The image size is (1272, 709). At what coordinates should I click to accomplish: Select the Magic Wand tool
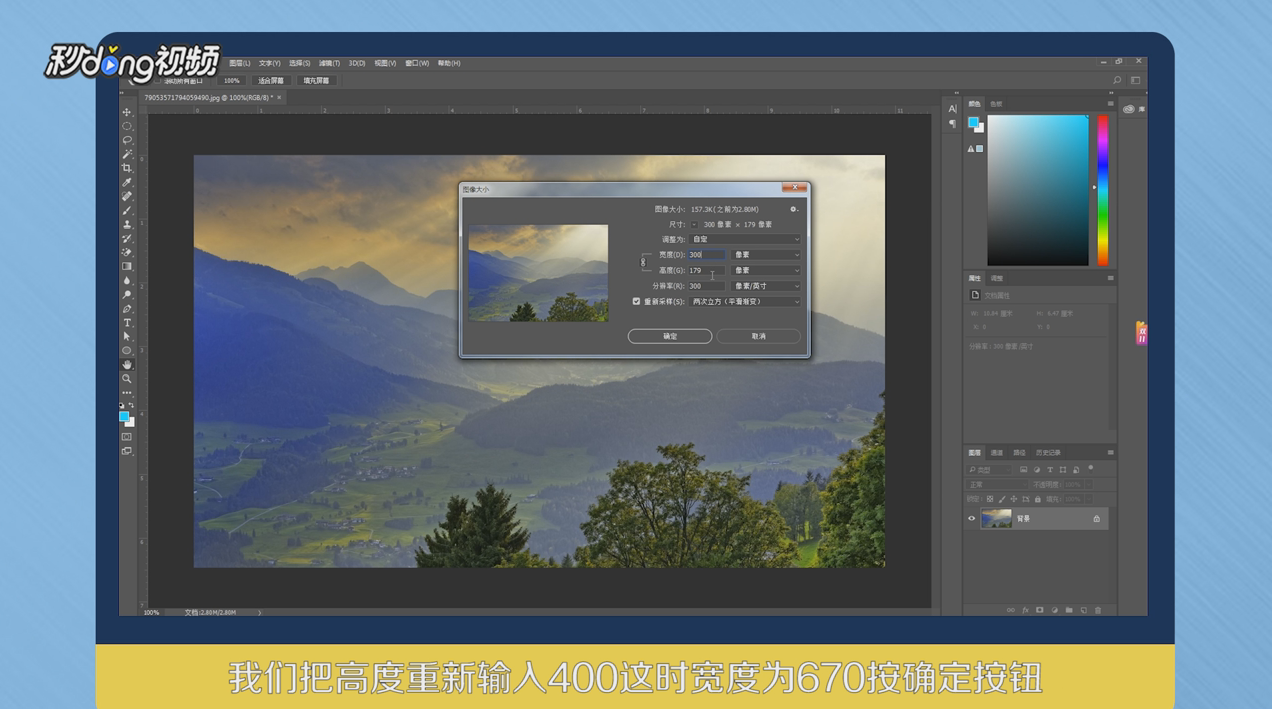127,154
